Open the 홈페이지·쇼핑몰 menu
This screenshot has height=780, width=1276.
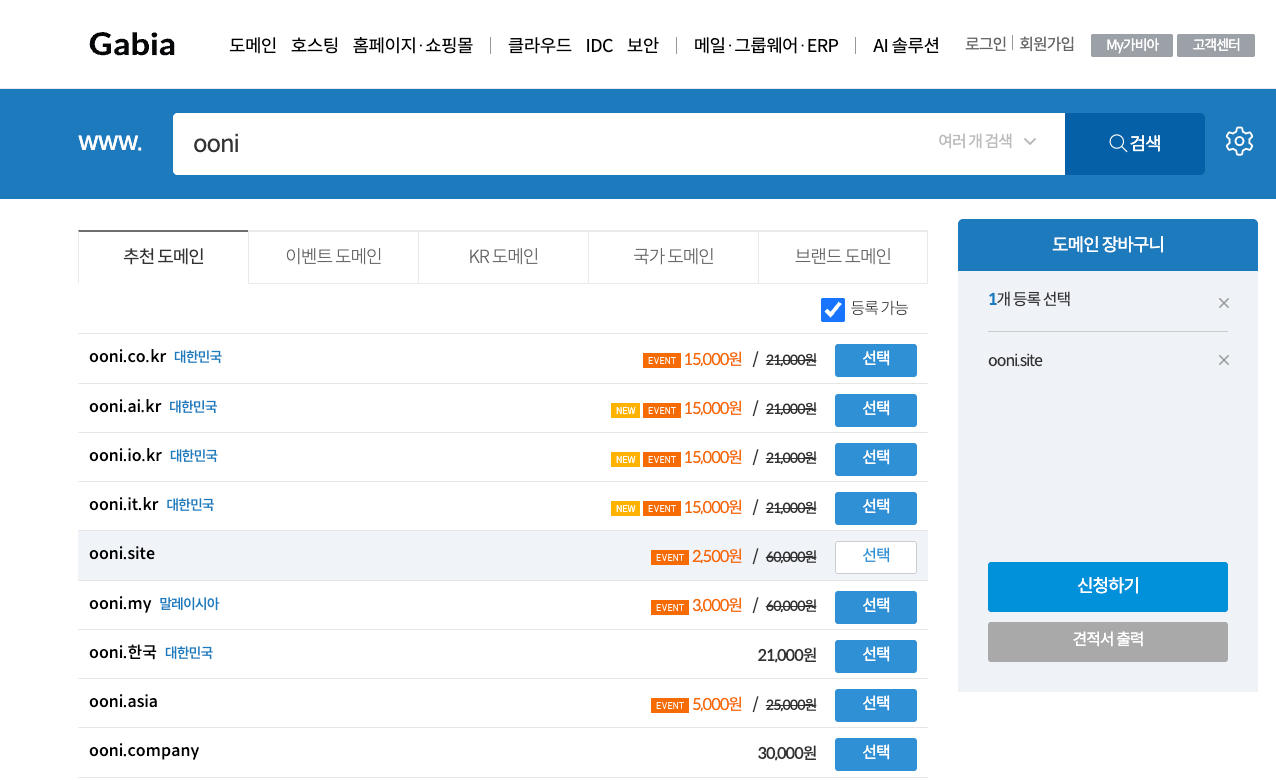(413, 46)
